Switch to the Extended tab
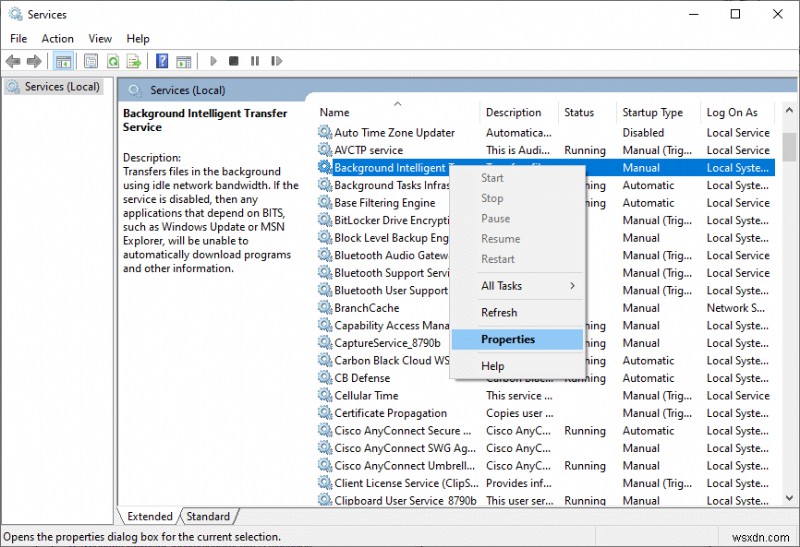This screenshot has width=800, height=547. pyautogui.click(x=149, y=516)
